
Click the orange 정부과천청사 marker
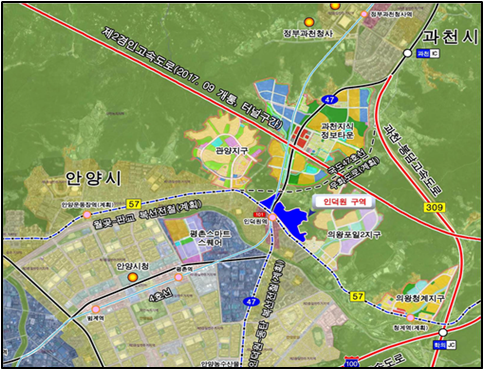click(309, 22)
